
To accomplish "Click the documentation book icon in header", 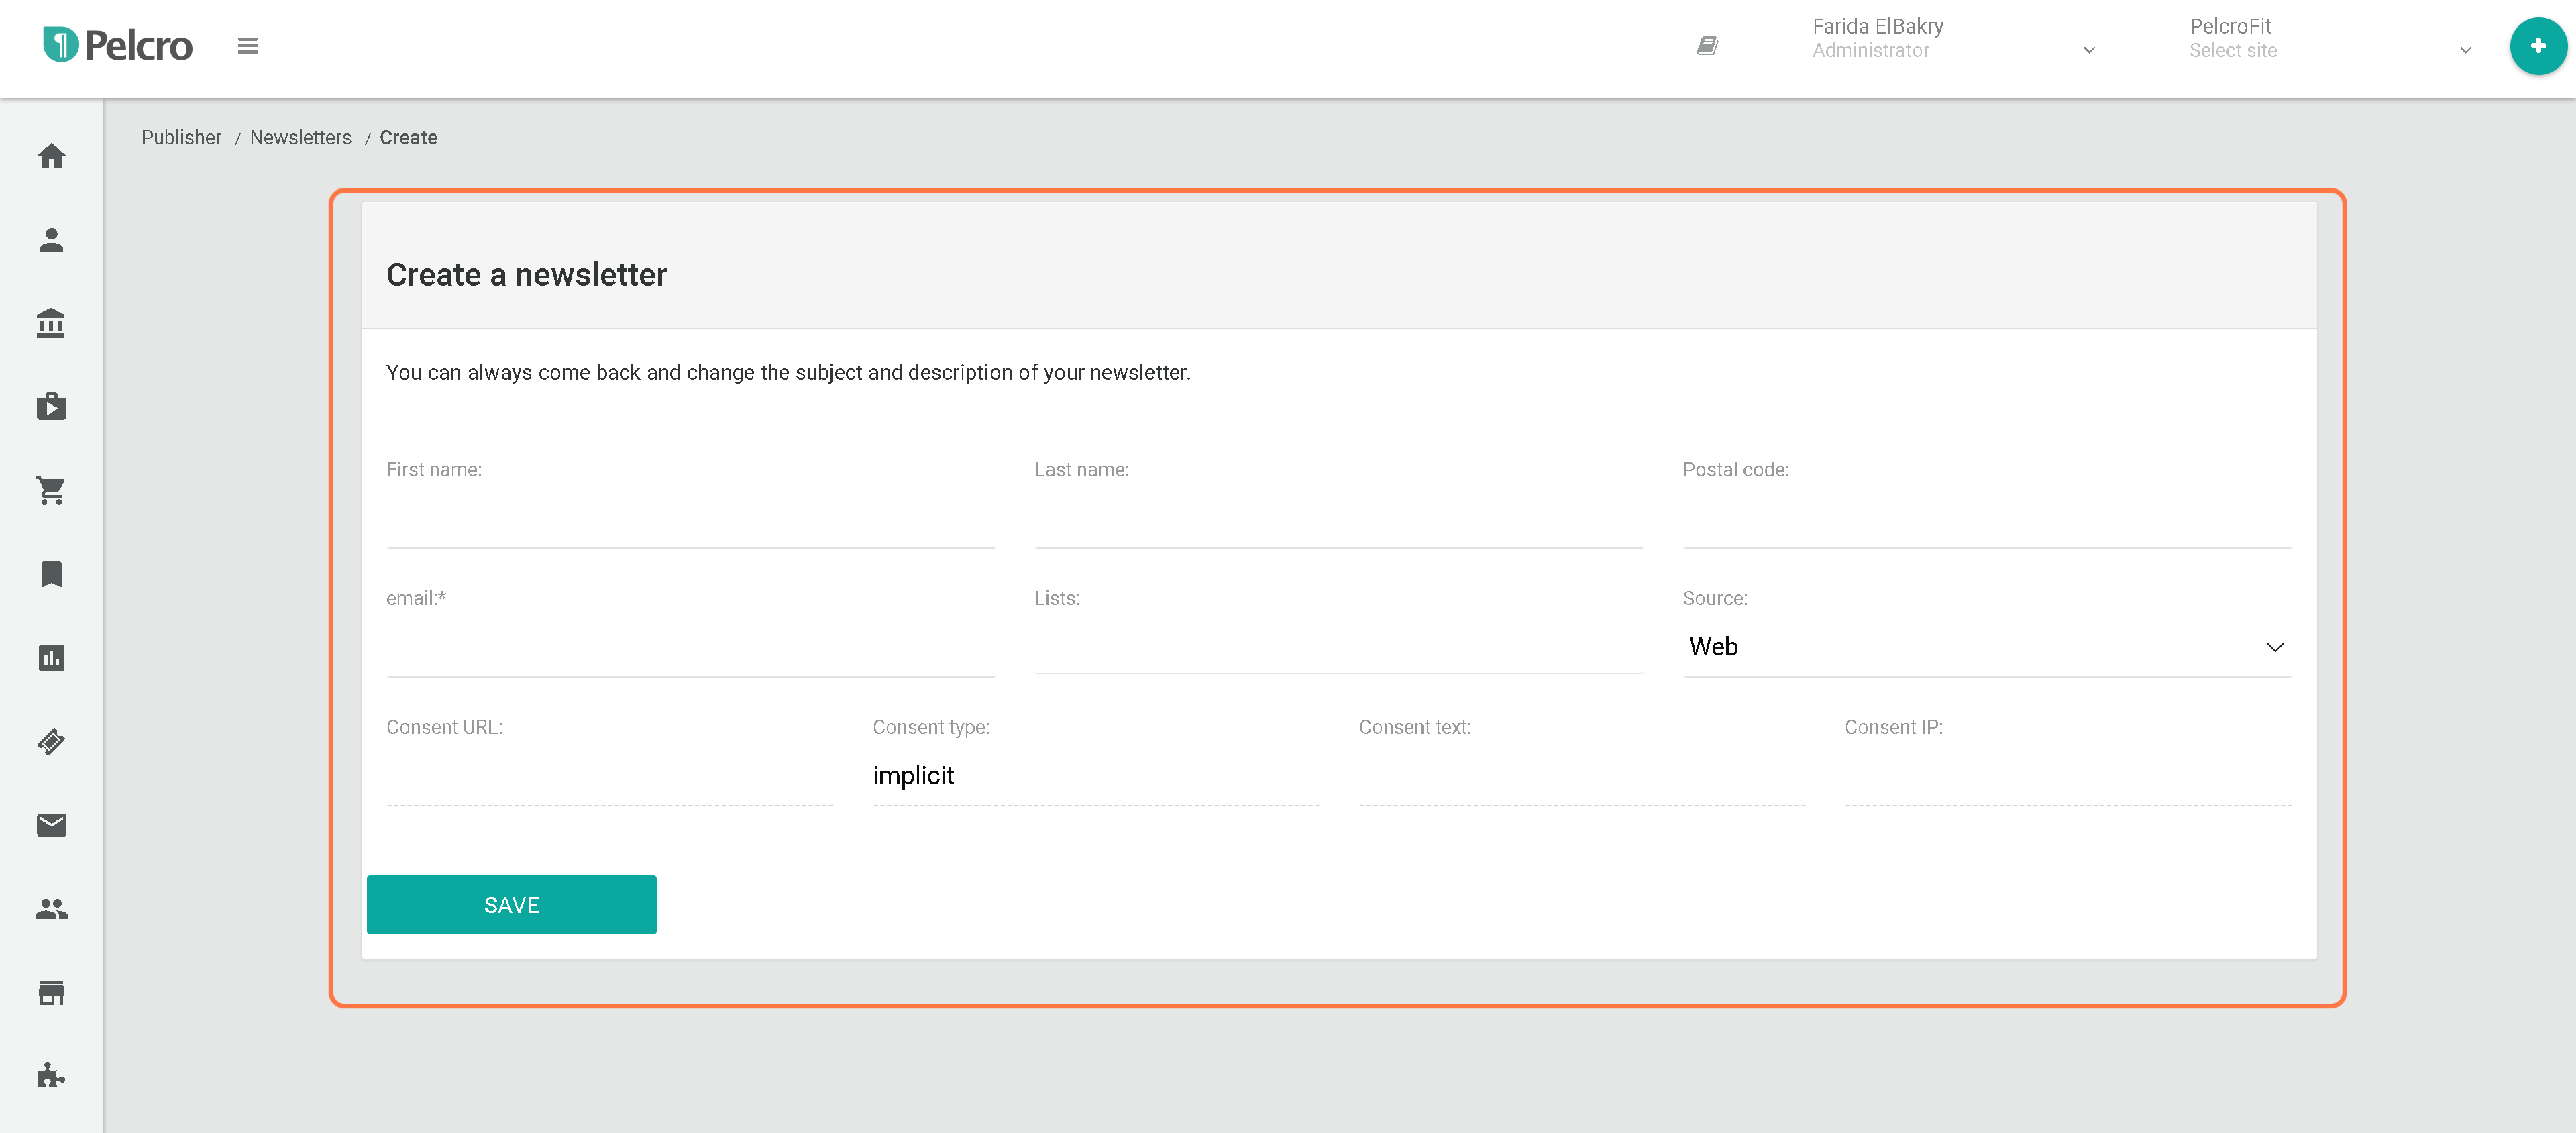I will pyautogui.click(x=1707, y=46).
